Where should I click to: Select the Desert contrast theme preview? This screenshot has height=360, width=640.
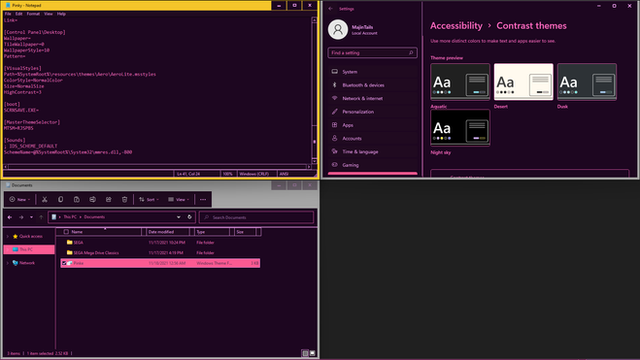point(523,82)
